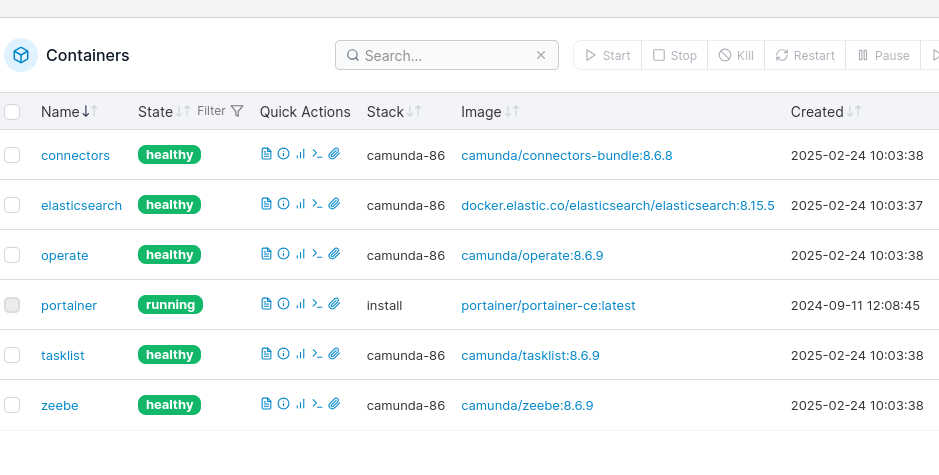Viewport: 939px width, 475px height.
Task: Click the running state badge for portainer
Action: click(x=171, y=304)
